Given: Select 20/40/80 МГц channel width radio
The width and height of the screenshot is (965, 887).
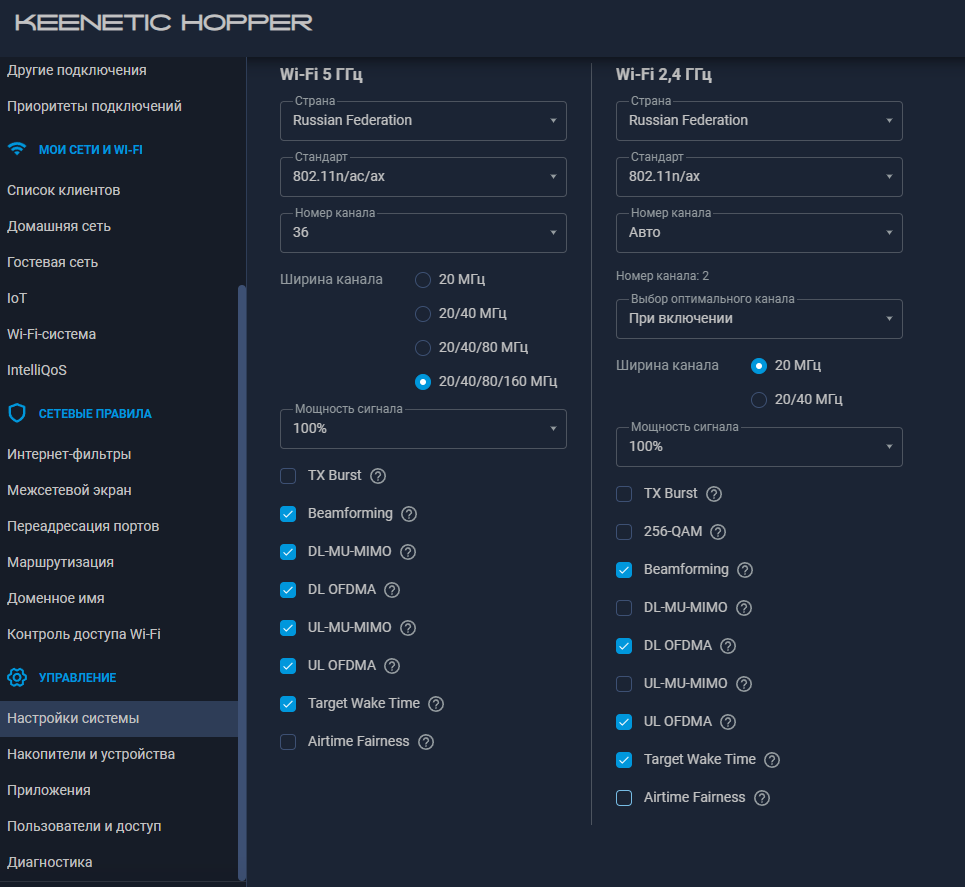Looking at the screenshot, I should point(423,347).
